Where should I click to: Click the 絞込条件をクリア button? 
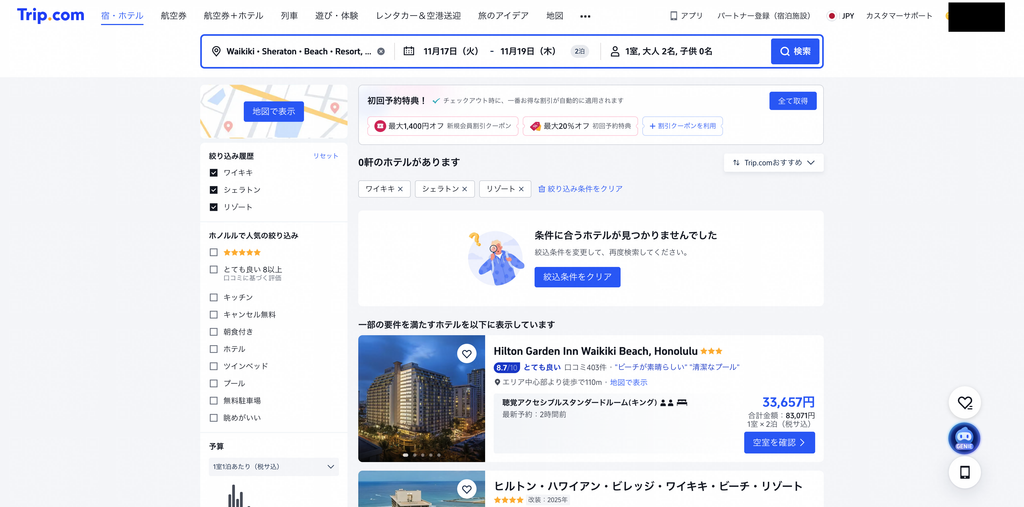point(577,277)
